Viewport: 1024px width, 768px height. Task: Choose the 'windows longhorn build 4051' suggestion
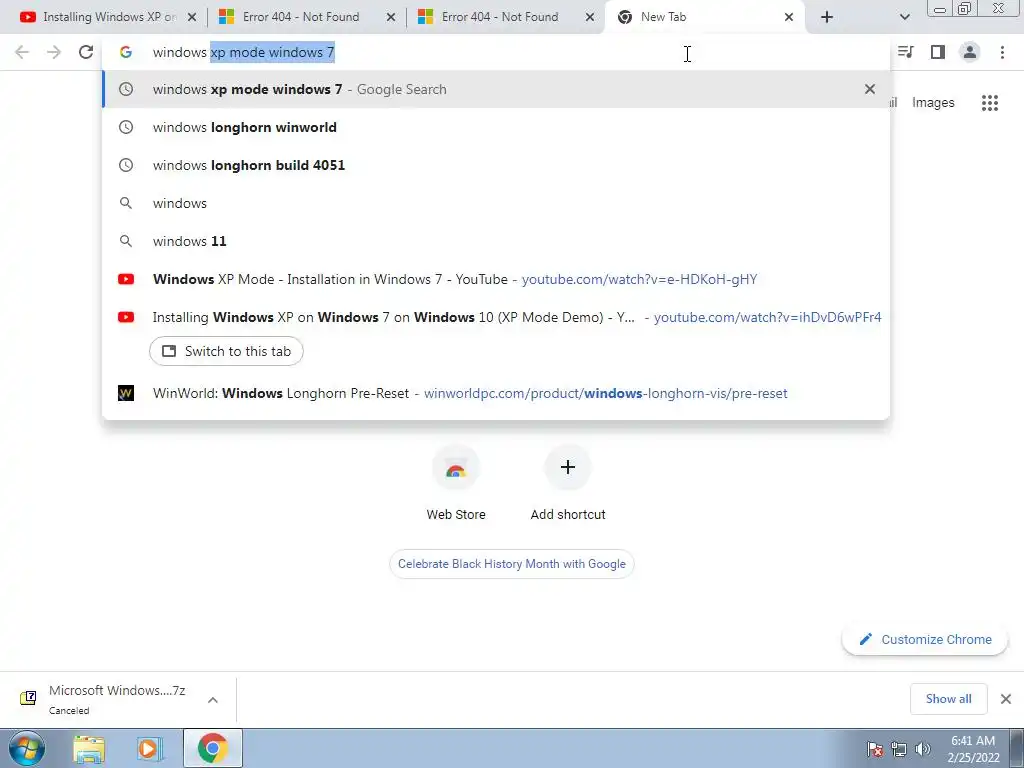[496, 165]
